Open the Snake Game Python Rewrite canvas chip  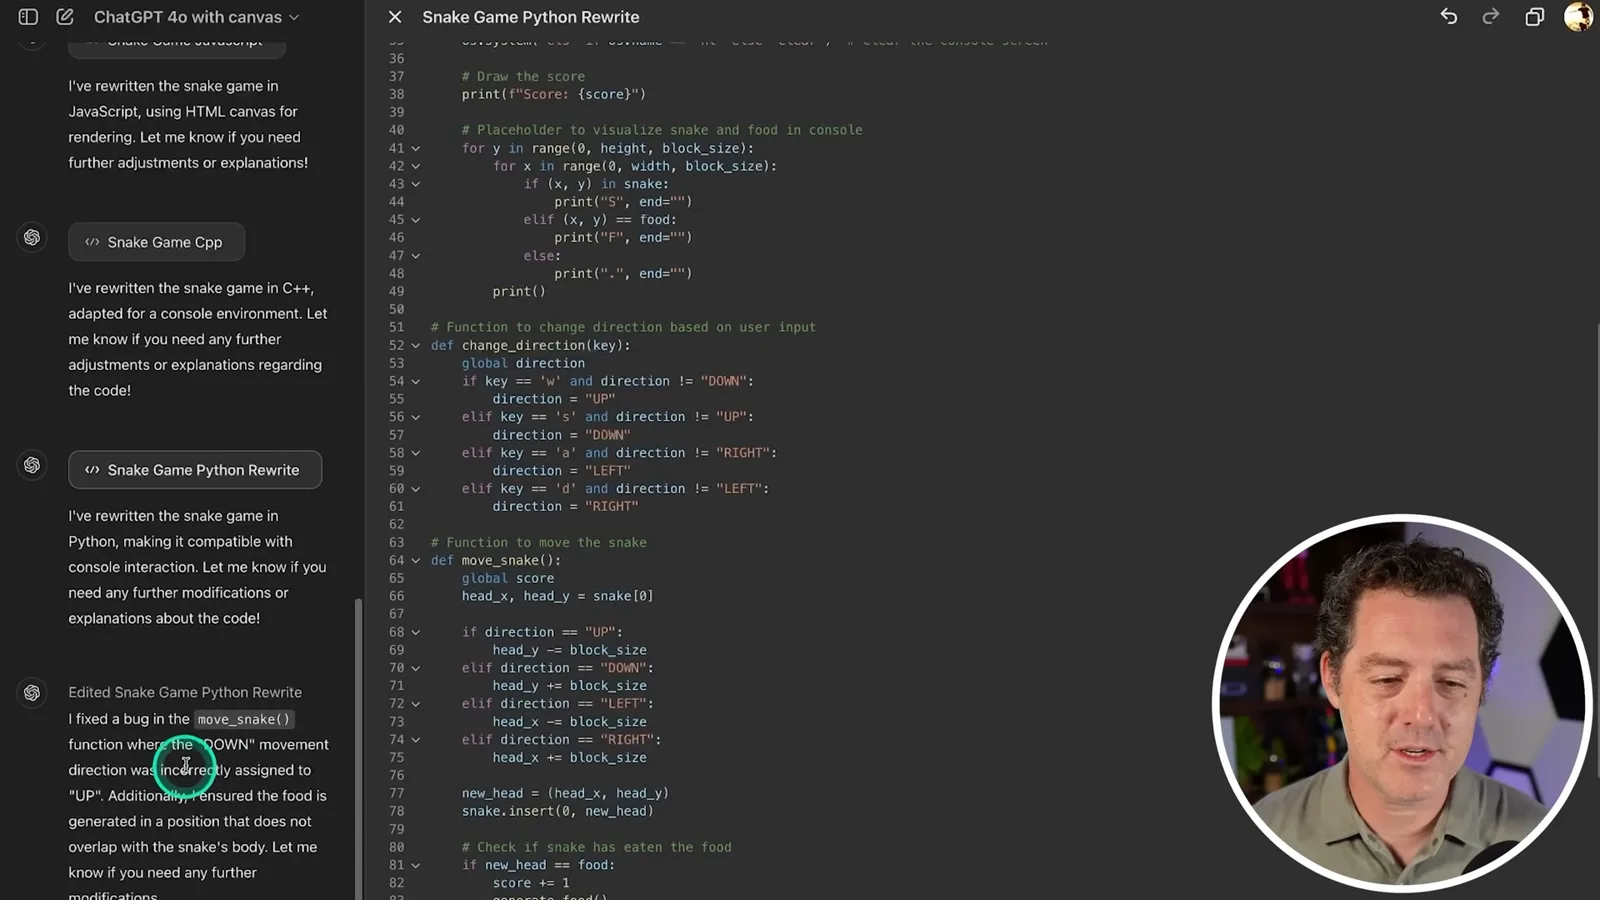(x=195, y=470)
